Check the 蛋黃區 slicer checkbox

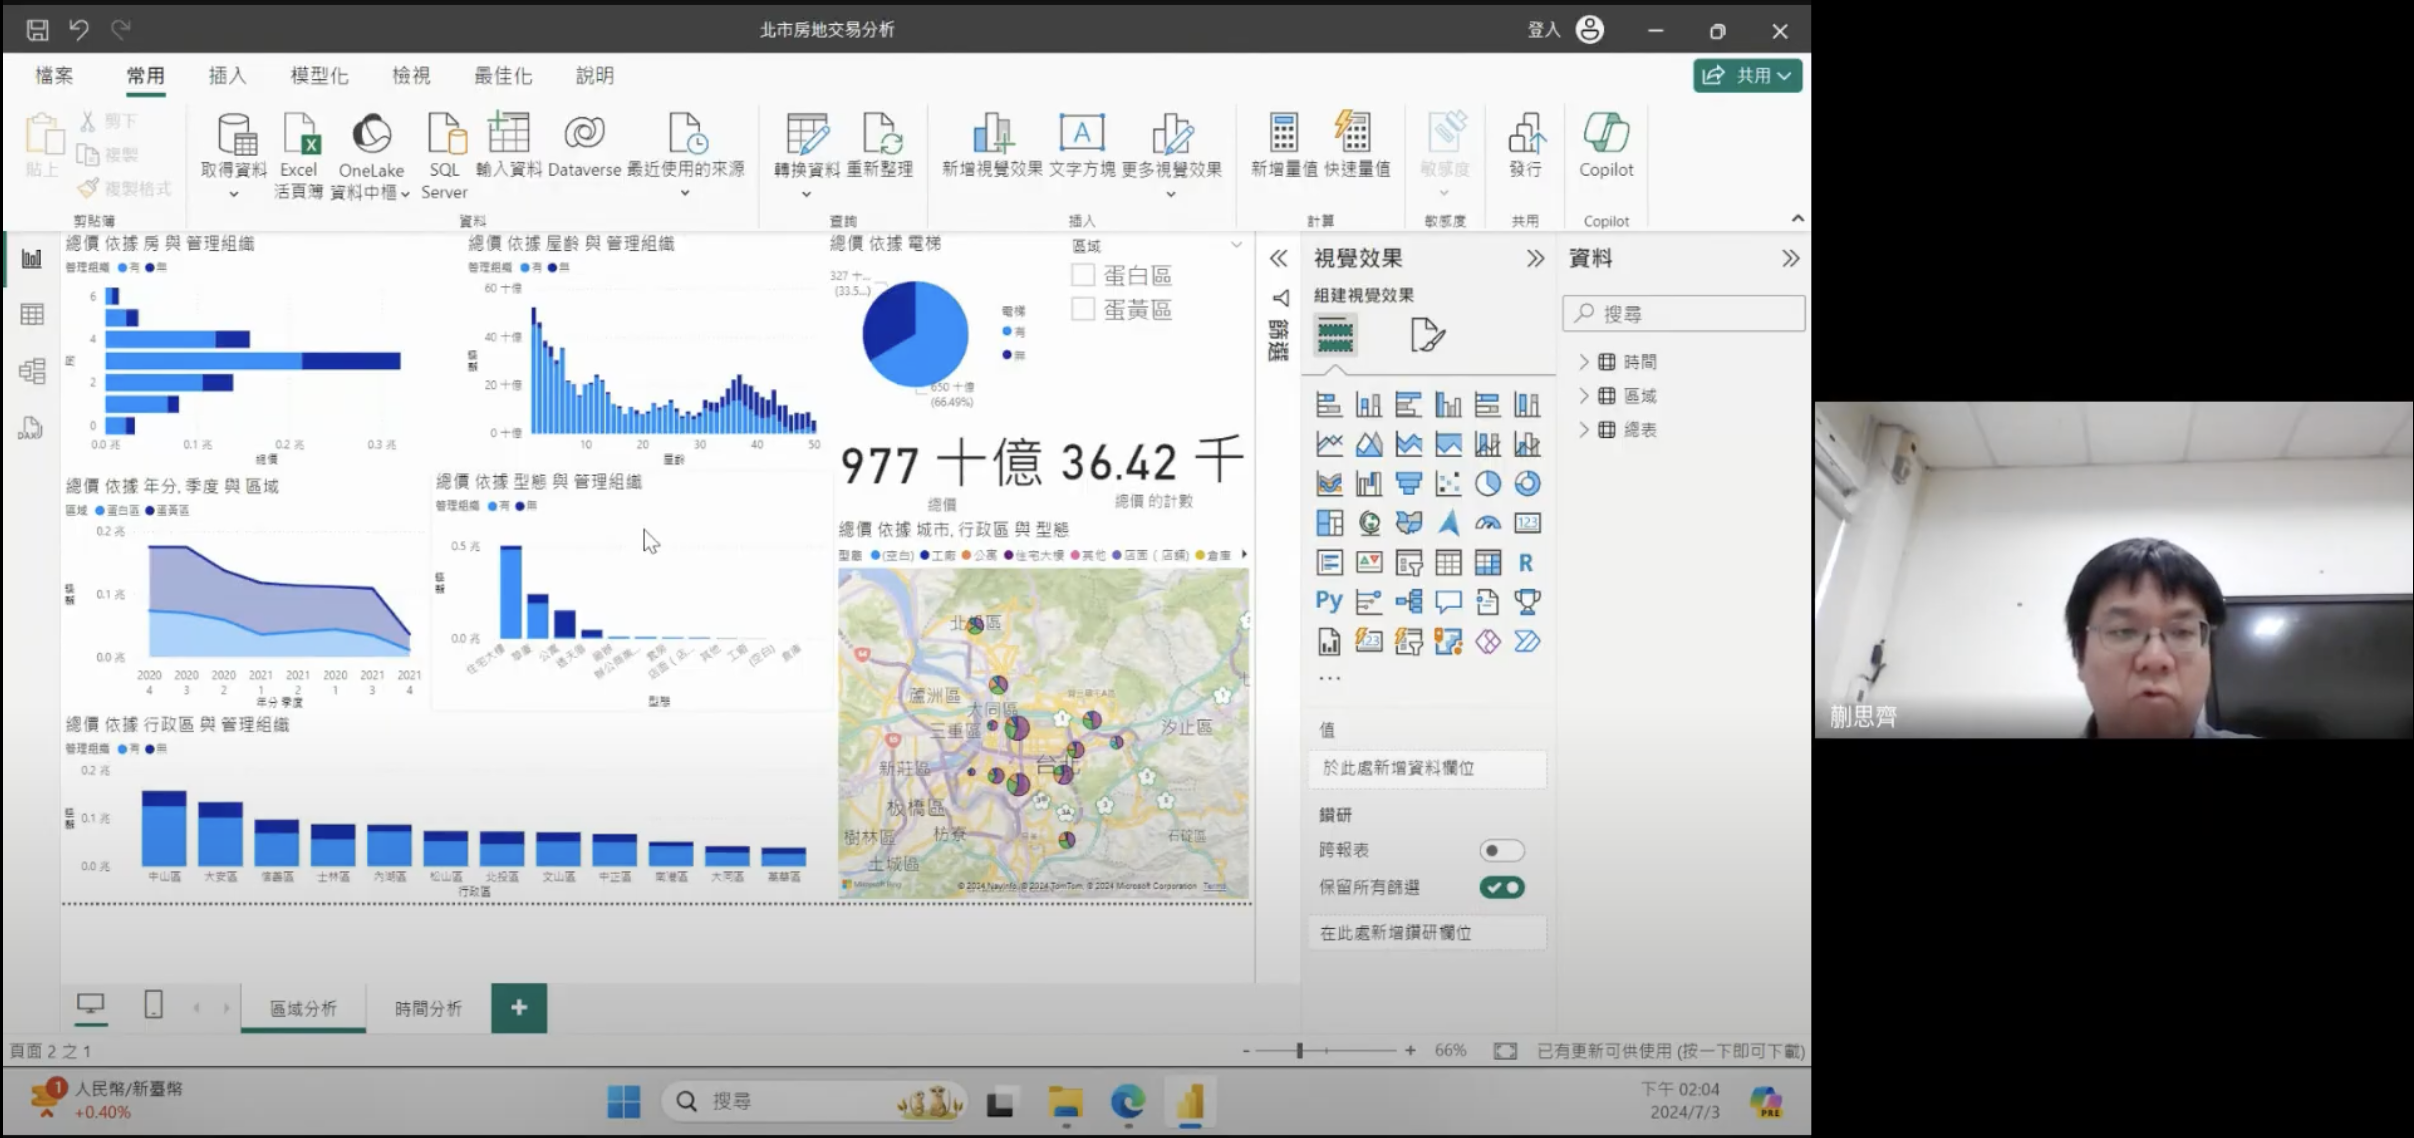click(1083, 310)
